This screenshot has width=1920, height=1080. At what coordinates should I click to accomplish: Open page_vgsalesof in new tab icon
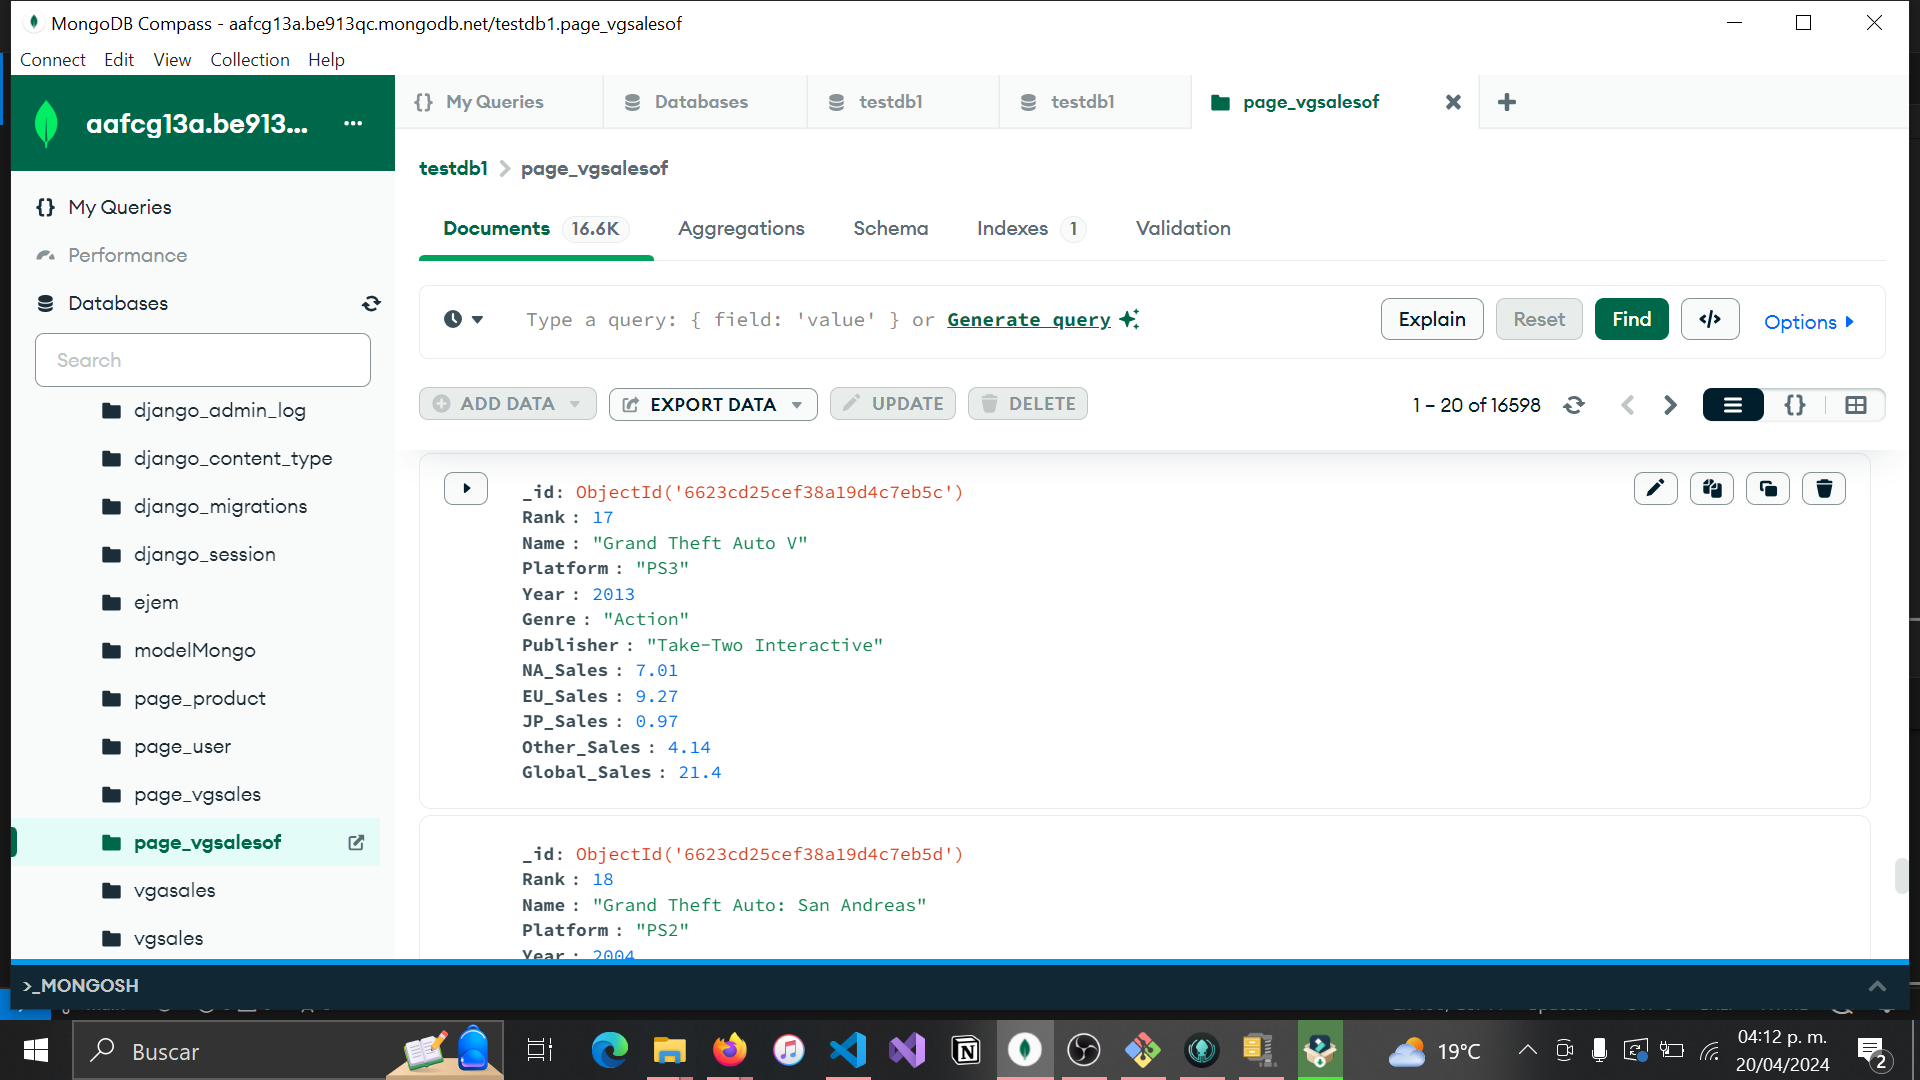pos(356,842)
